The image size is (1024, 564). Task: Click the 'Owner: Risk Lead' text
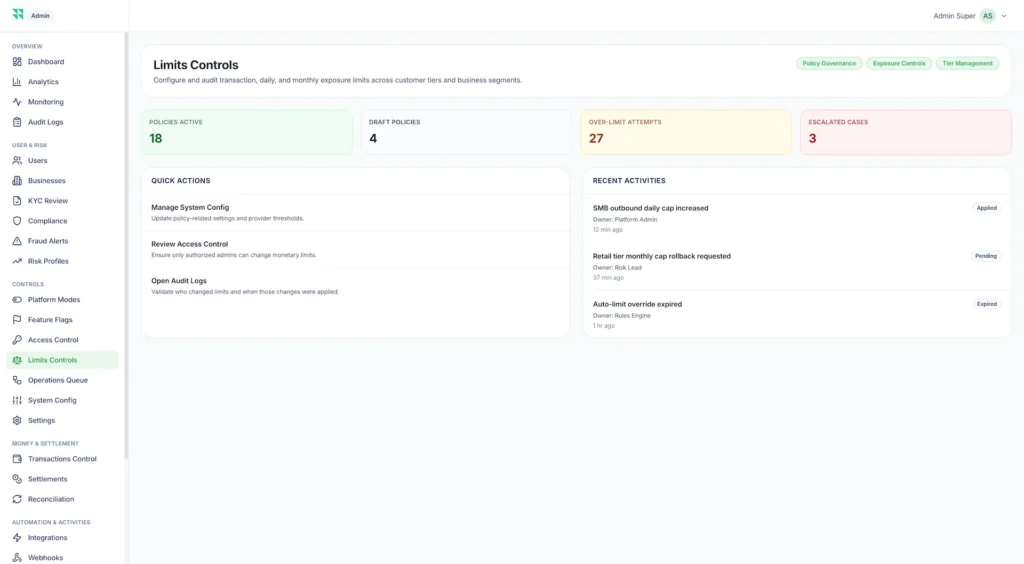pos(617,268)
